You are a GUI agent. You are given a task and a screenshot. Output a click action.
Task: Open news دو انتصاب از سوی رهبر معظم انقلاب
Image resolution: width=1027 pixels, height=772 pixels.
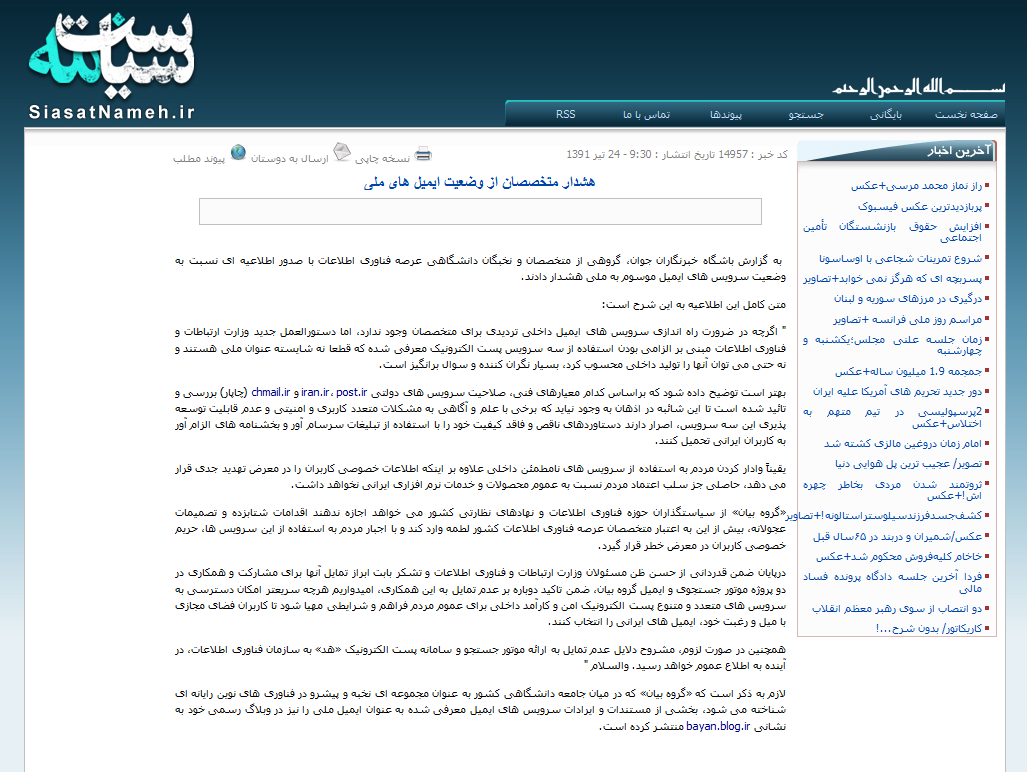[897, 608]
